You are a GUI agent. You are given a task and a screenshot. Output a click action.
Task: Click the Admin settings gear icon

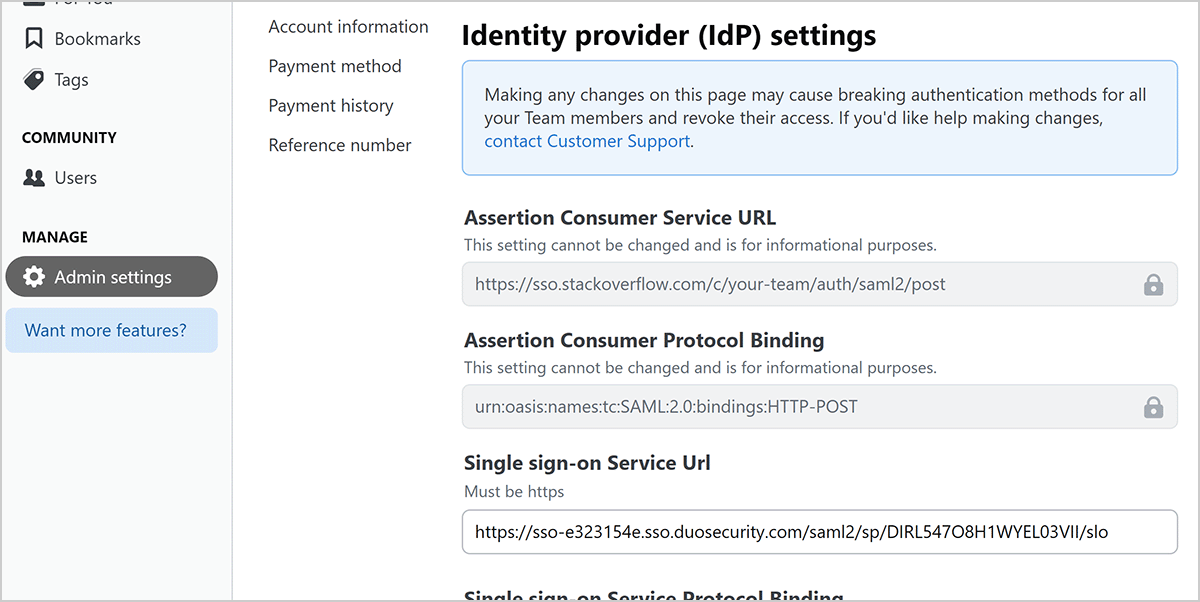click(x=34, y=277)
